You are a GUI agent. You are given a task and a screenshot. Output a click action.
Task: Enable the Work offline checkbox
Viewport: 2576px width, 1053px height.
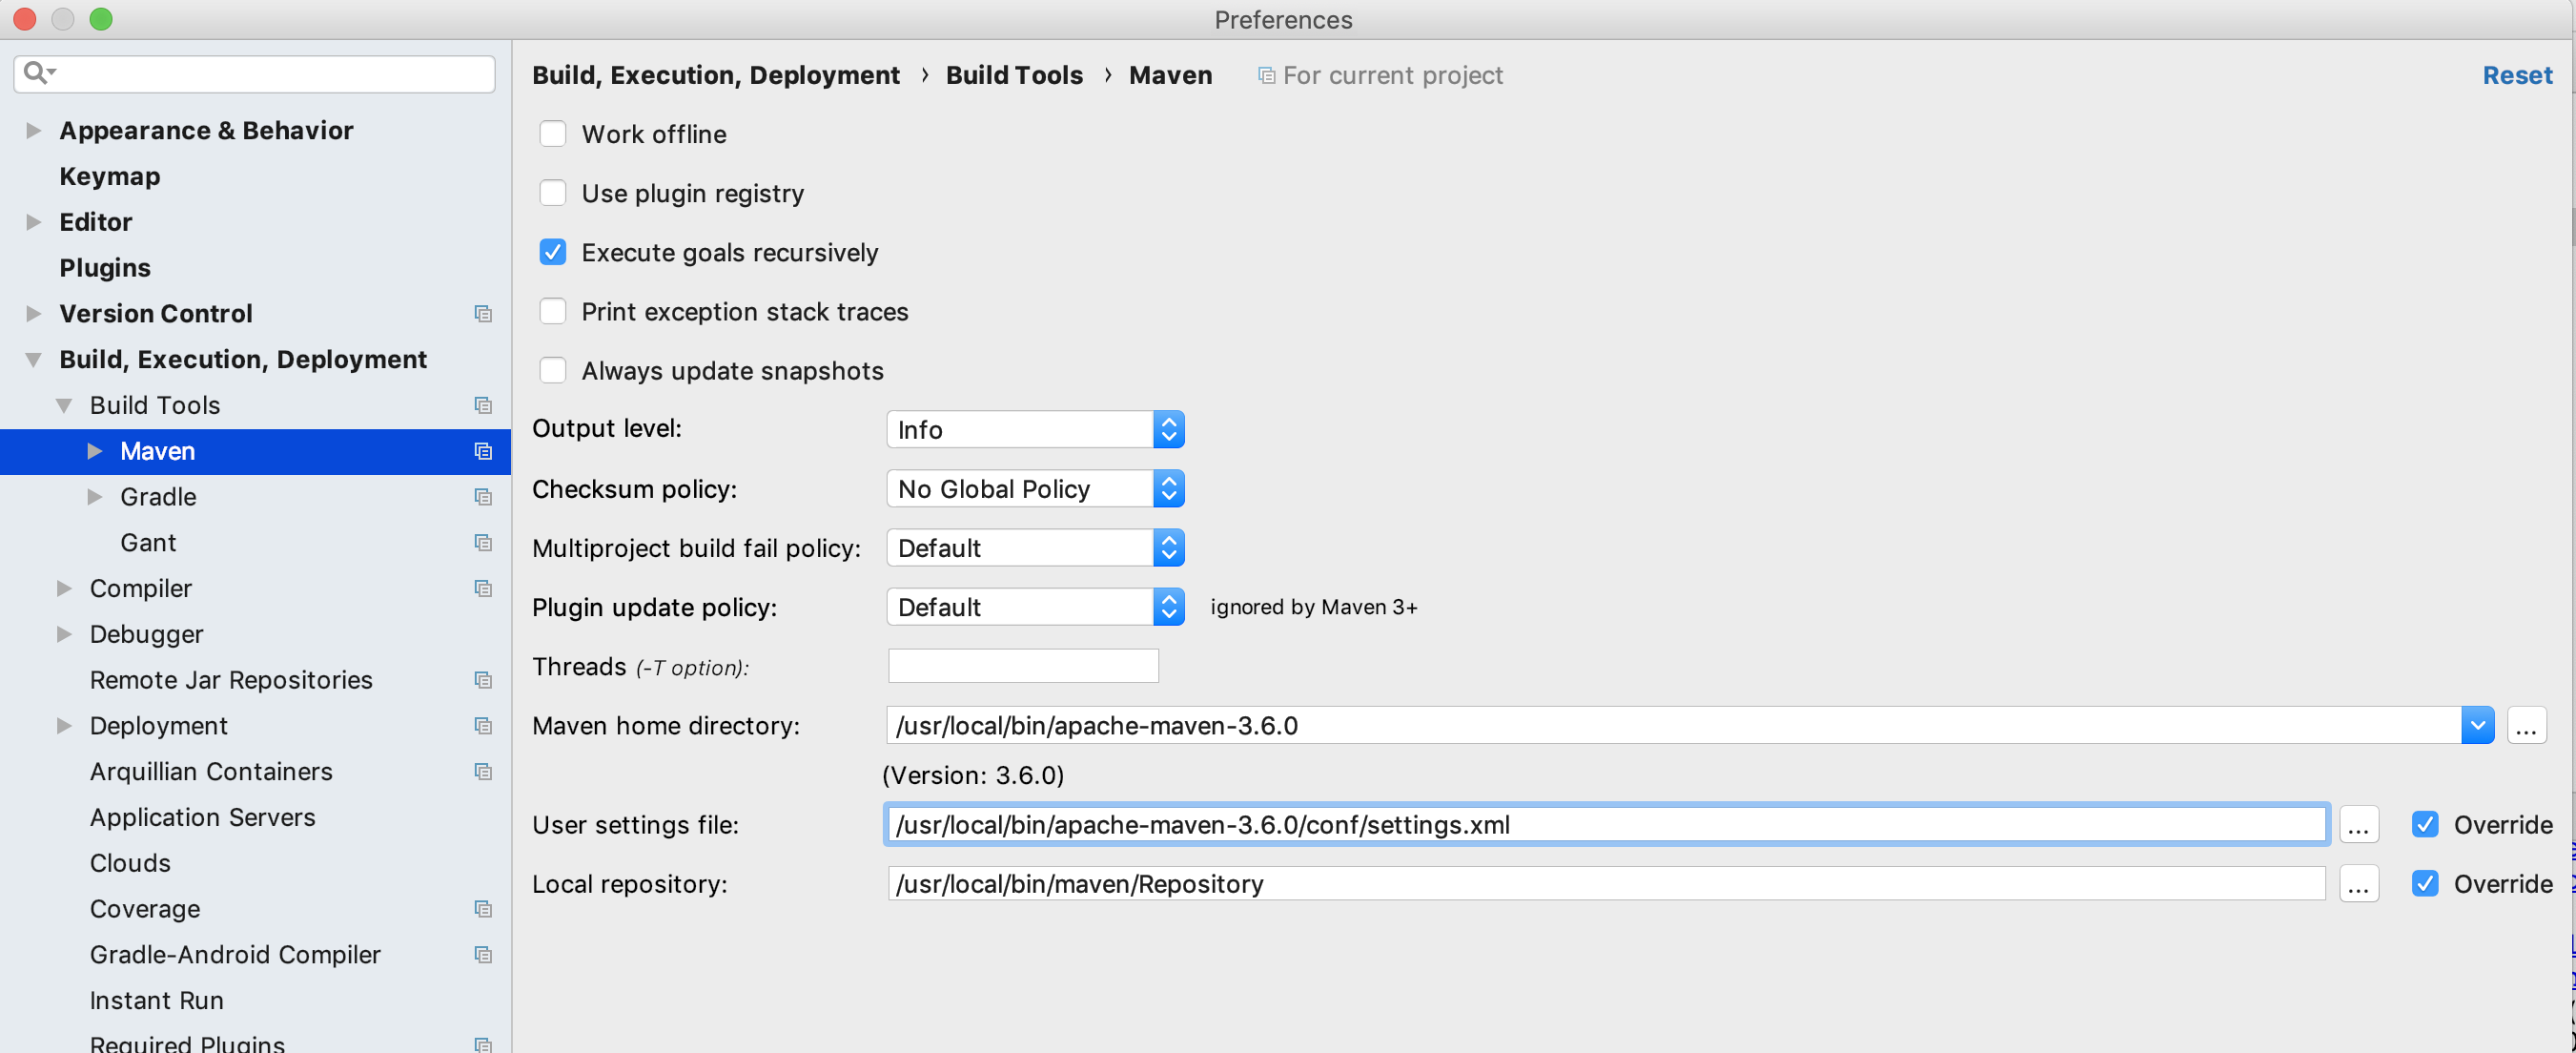click(553, 133)
